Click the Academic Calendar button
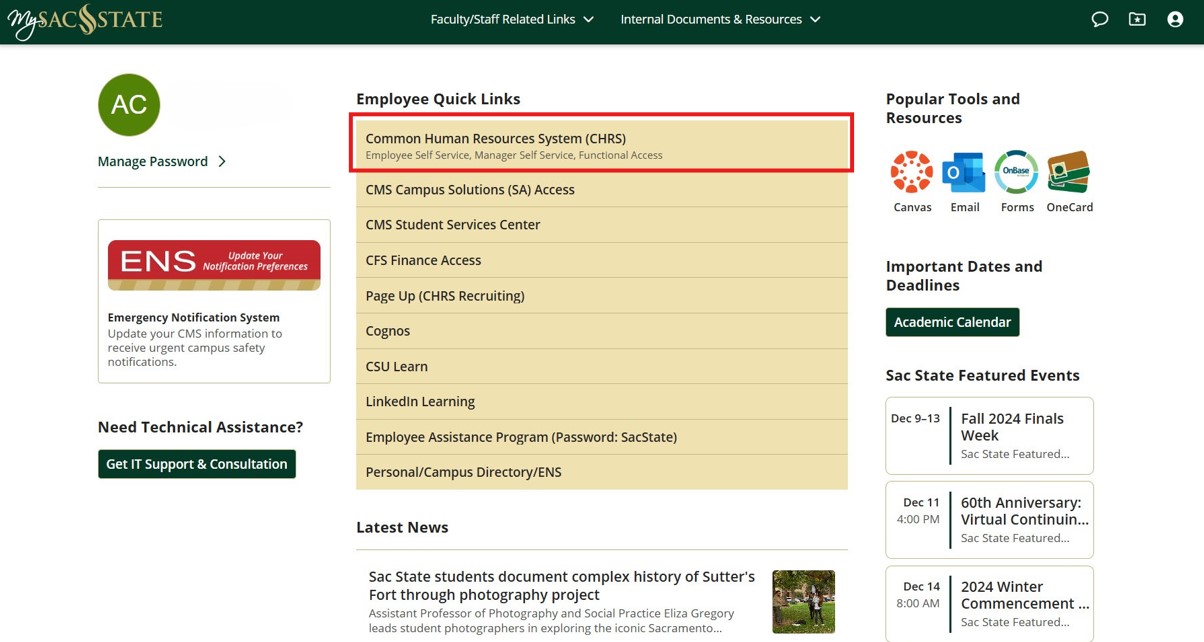 pos(951,322)
